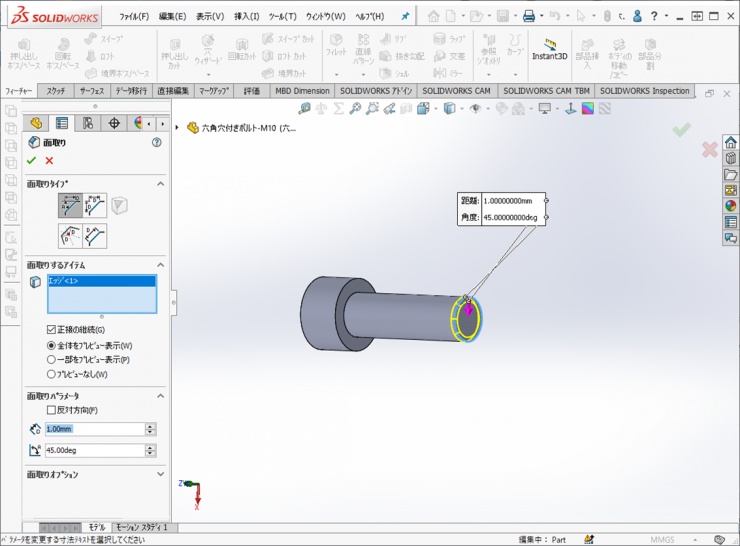Click the green checkmark to accept chamfer
The width and height of the screenshot is (740, 546).
[x=32, y=160]
